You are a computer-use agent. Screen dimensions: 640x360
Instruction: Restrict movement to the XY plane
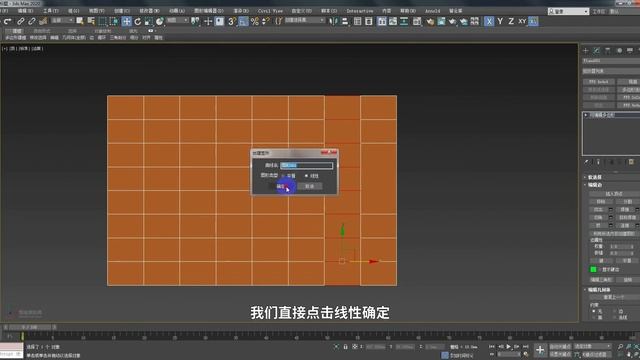(x=522, y=21)
